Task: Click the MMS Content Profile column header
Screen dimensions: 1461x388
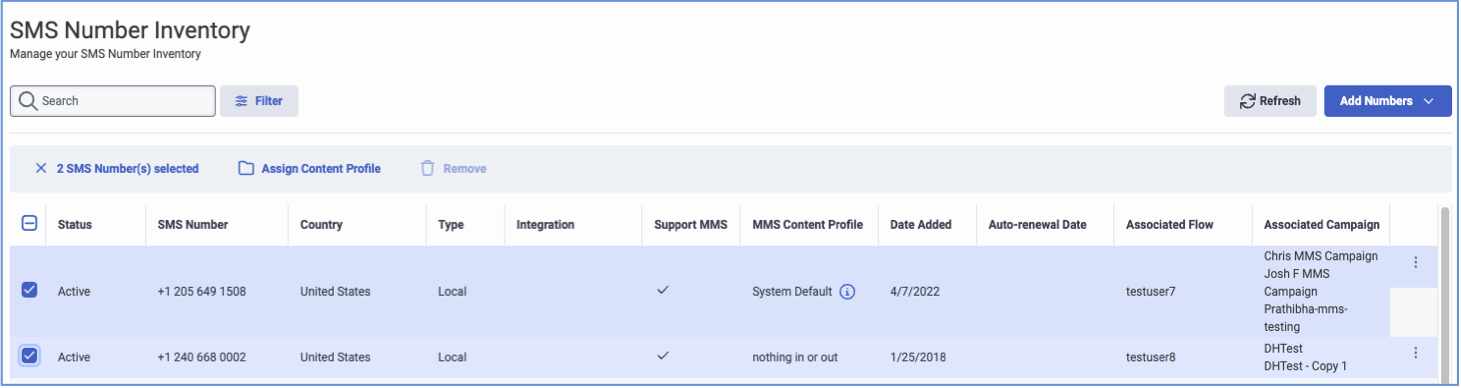Action: [x=807, y=225]
